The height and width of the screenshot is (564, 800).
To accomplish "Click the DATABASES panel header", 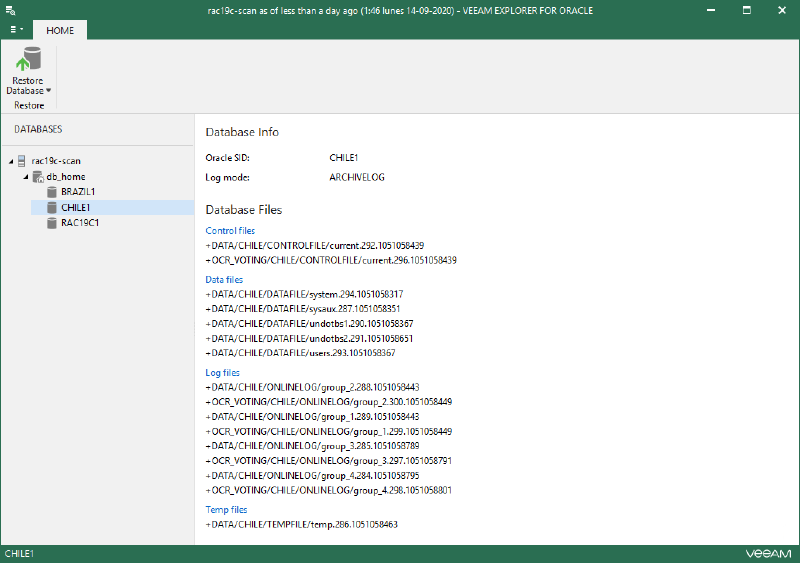I will (x=38, y=129).
